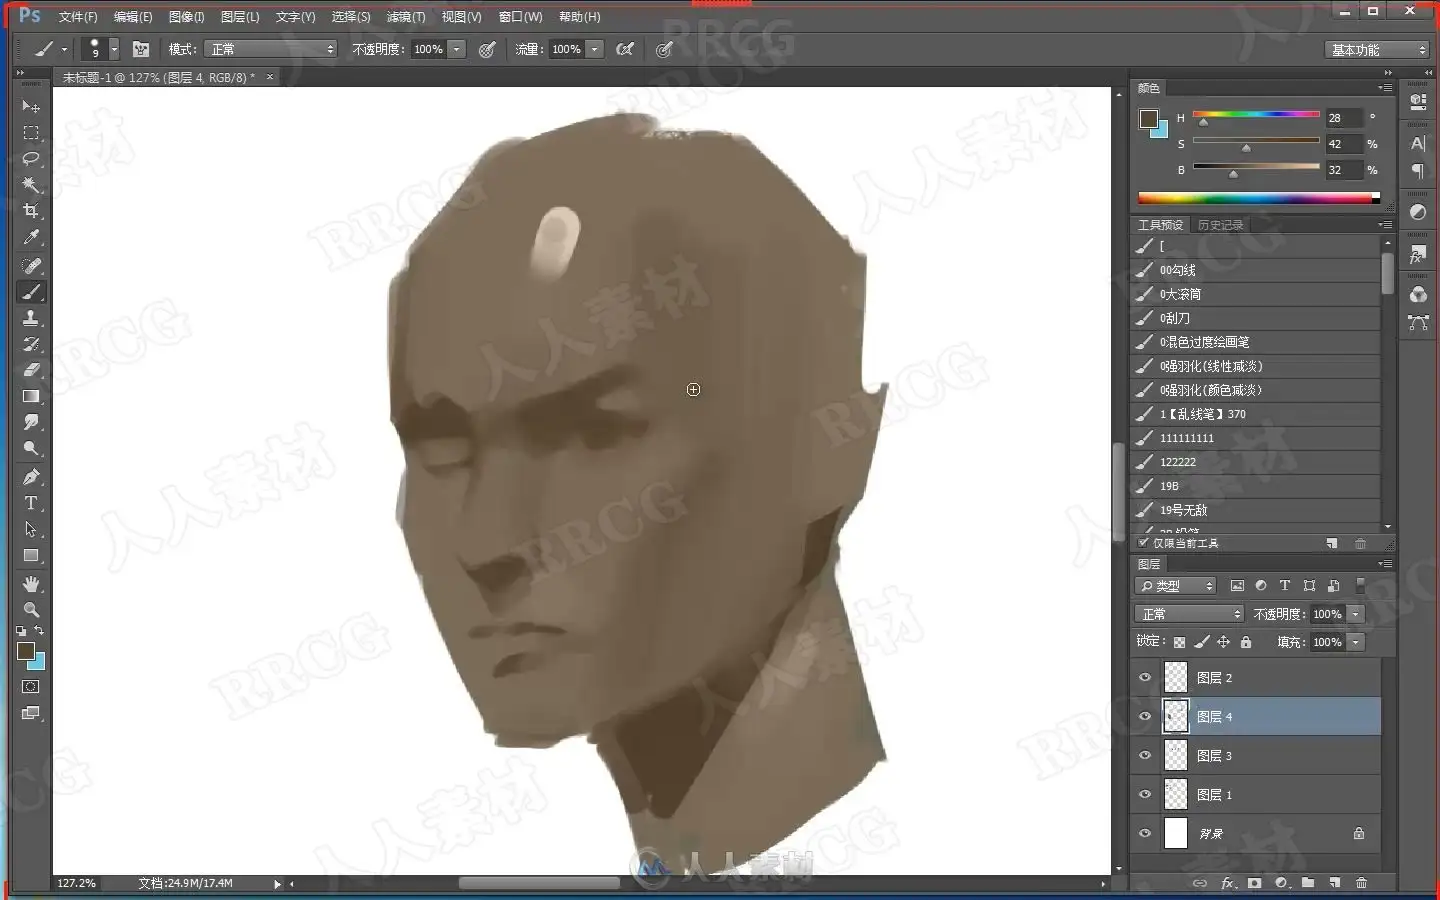Open the 滤镜(T) menu

(406, 17)
